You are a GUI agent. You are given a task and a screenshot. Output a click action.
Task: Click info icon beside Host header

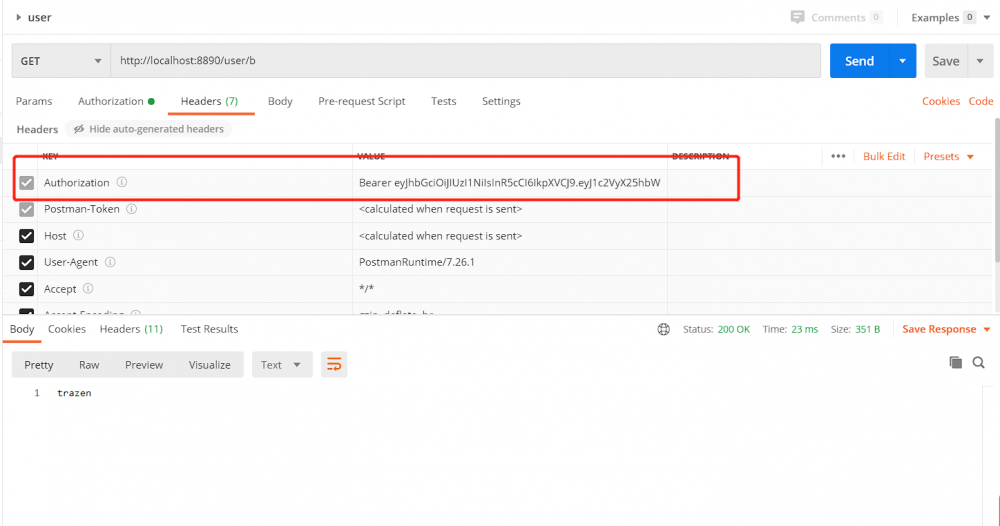click(x=78, y=236)
